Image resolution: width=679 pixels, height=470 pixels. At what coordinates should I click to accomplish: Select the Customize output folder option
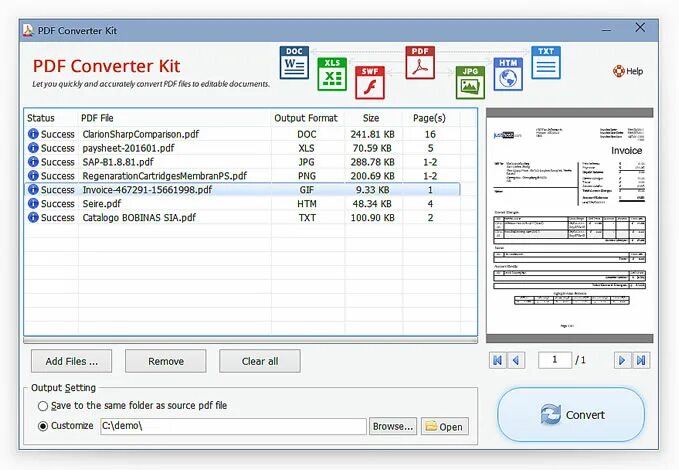tap(42, 426)
